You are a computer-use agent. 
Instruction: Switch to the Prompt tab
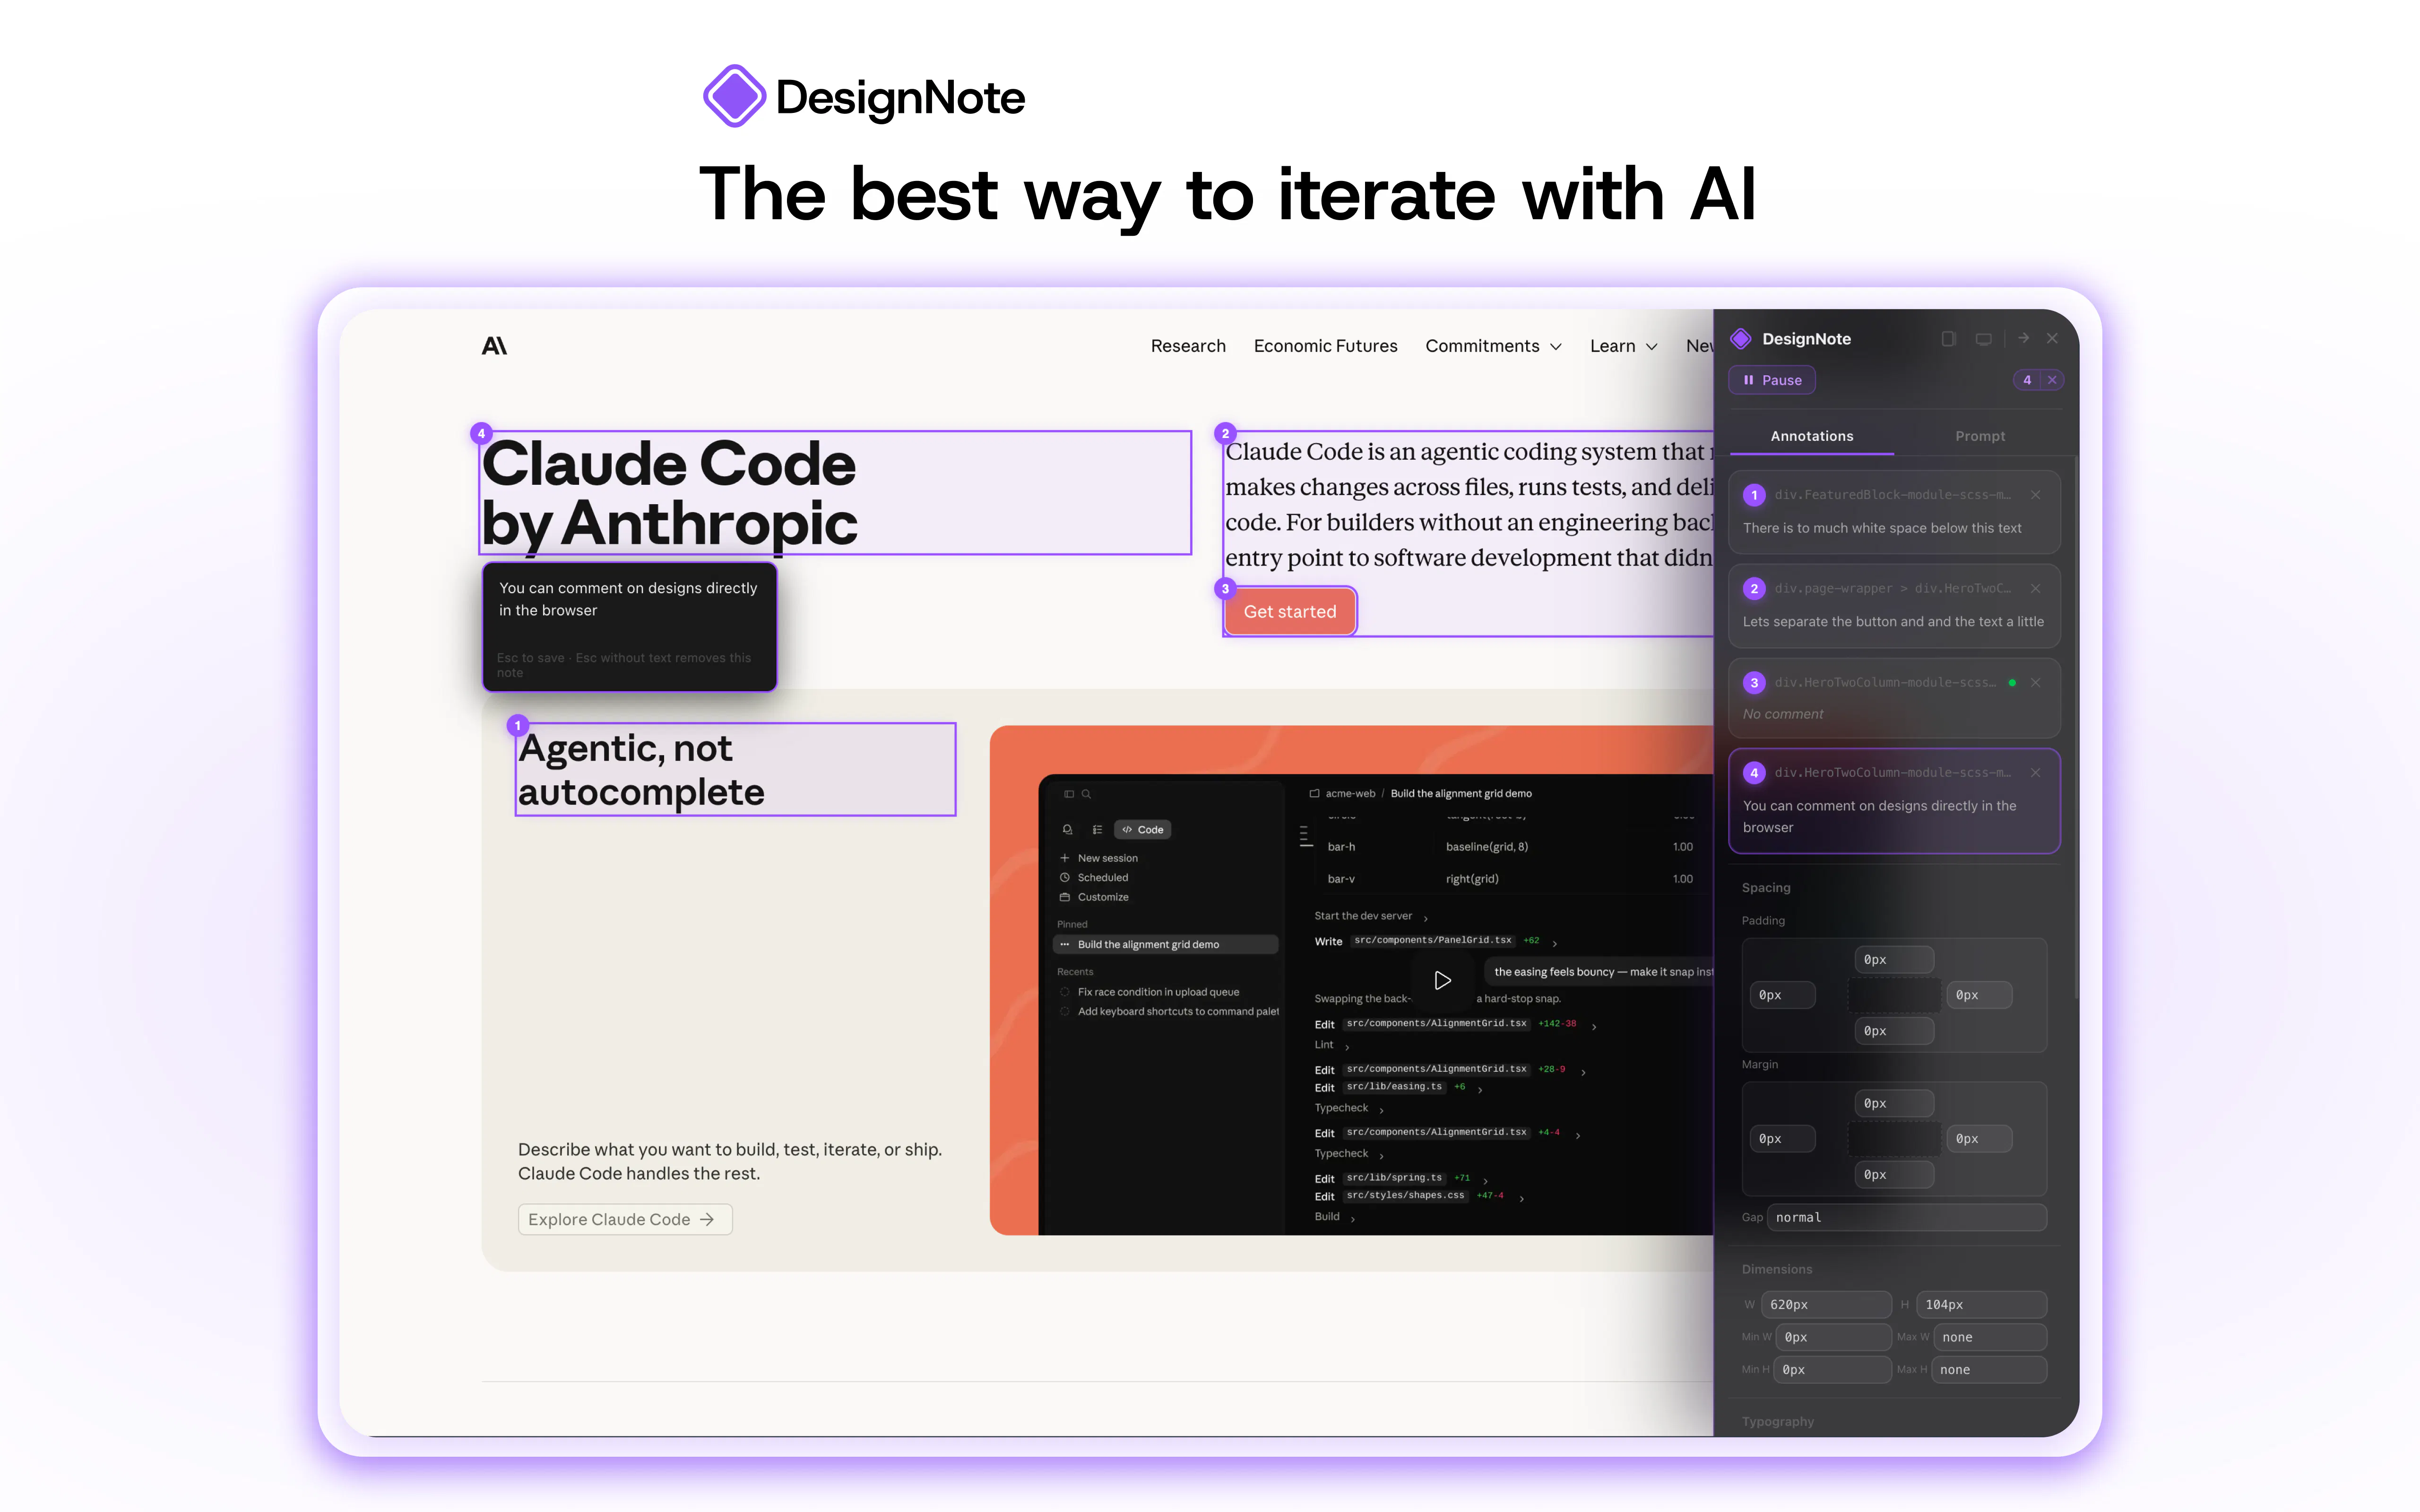(1980, 436)
